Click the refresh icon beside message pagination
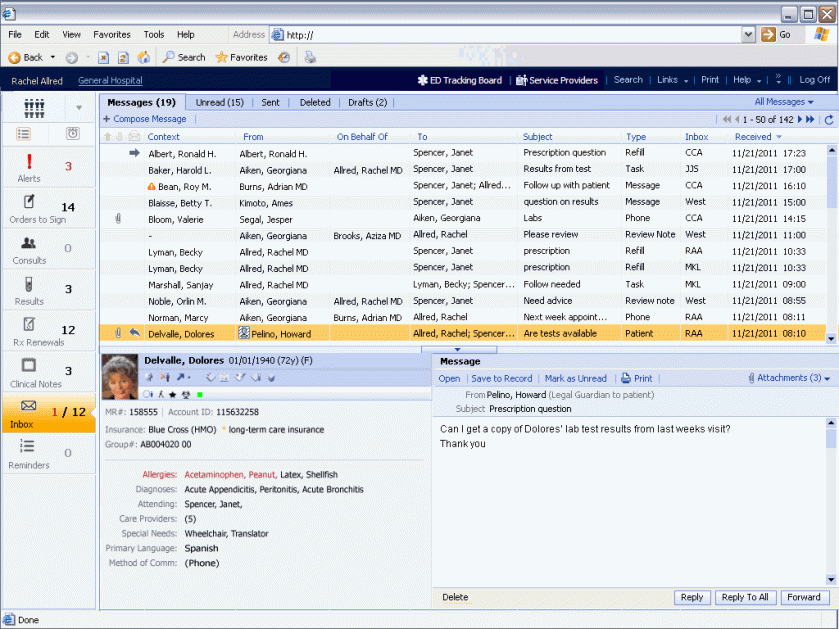 pos(828,120)
